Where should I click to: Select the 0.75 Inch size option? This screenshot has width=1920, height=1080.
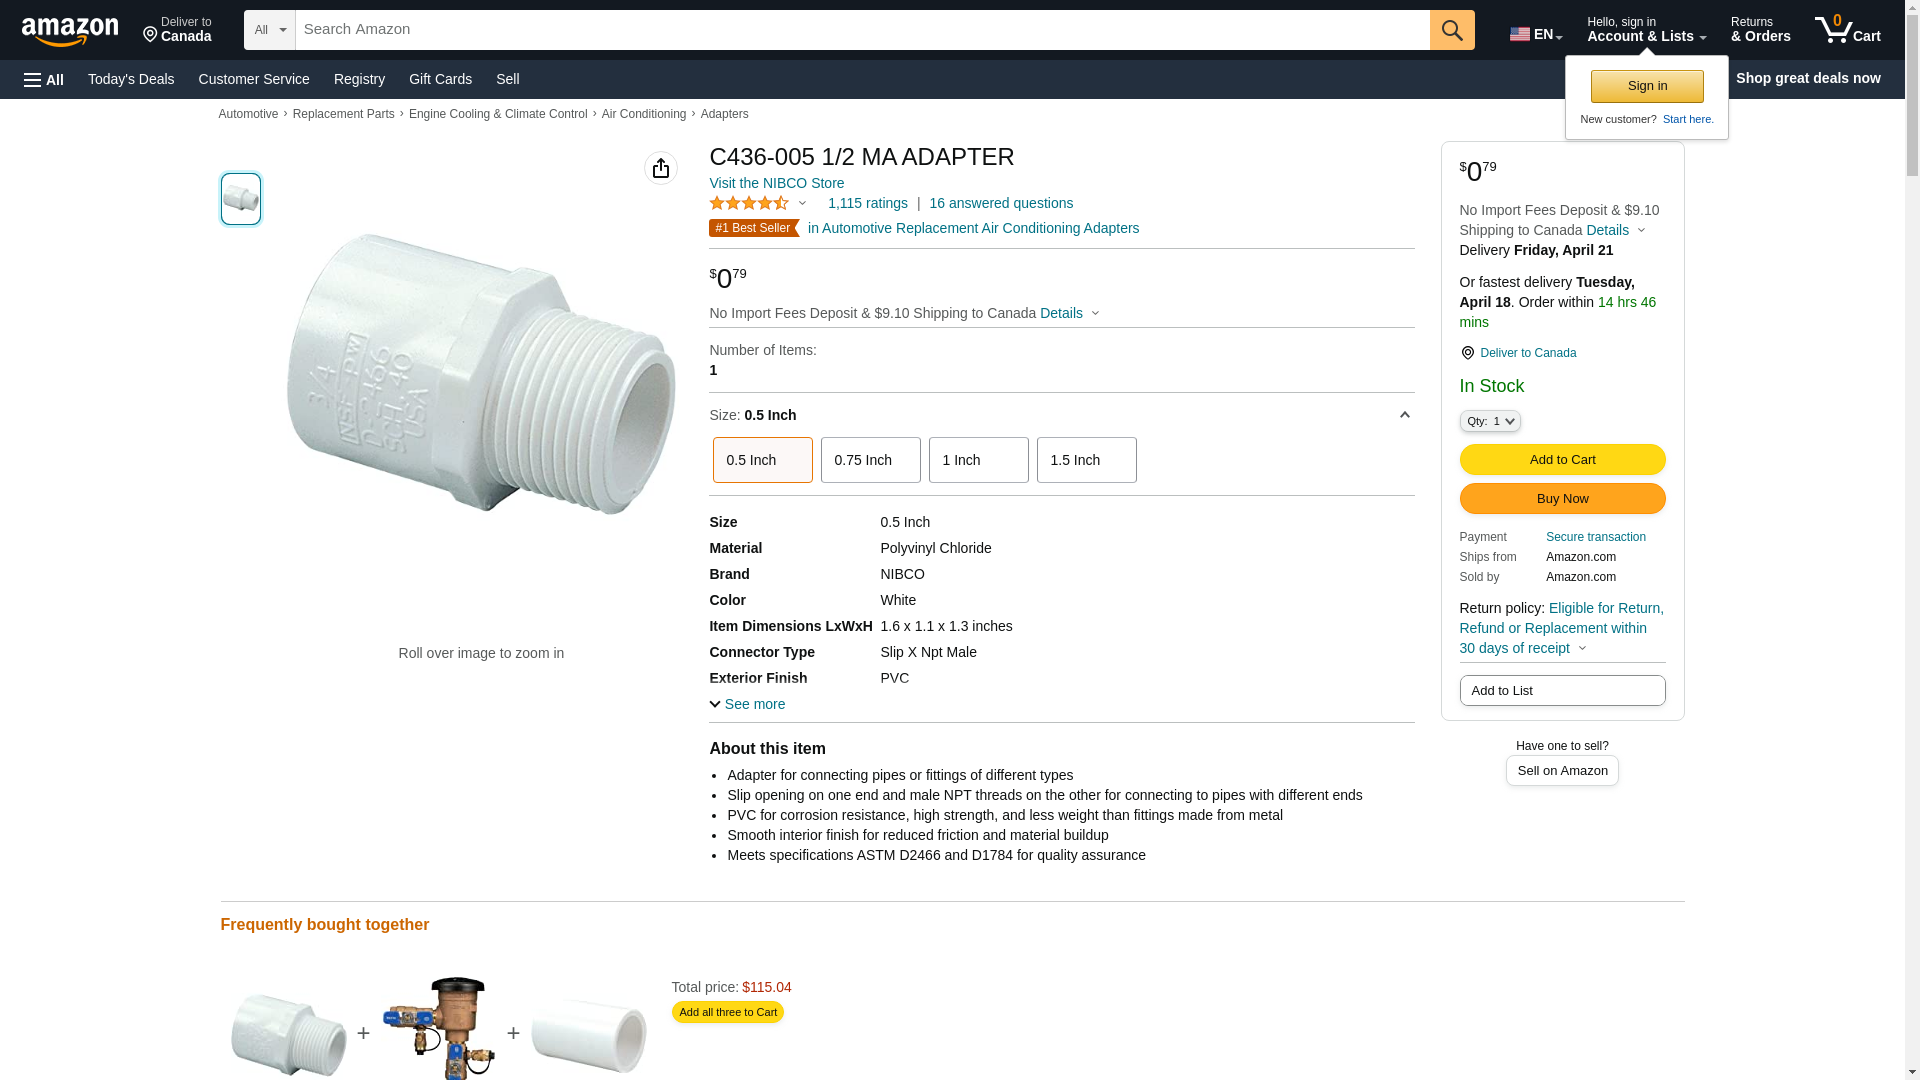[x=870, y=460]
